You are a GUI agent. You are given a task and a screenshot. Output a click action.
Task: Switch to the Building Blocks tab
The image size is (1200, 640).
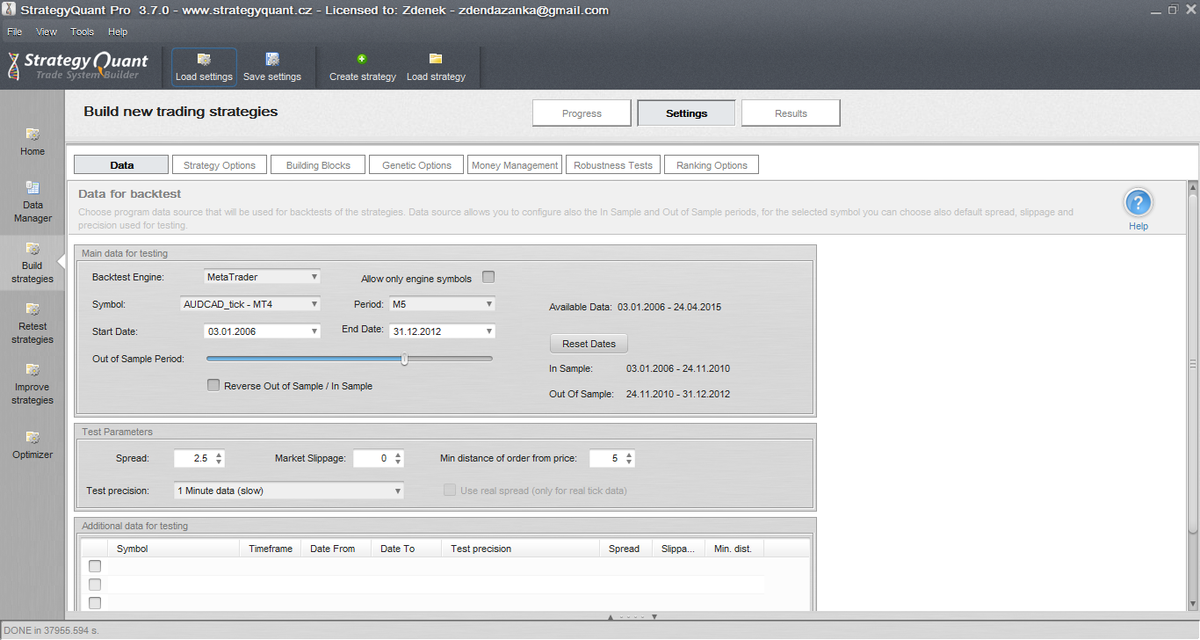pos(318,165)
